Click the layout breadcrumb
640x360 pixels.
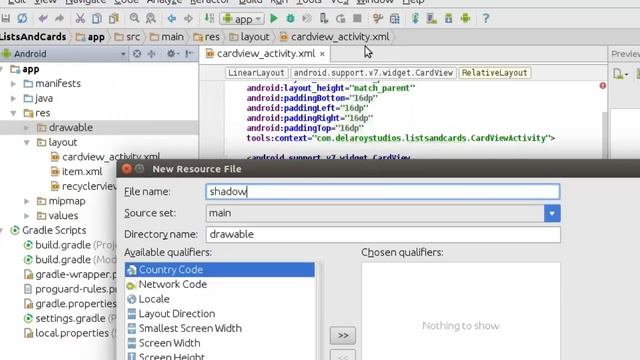pos(249,37)
